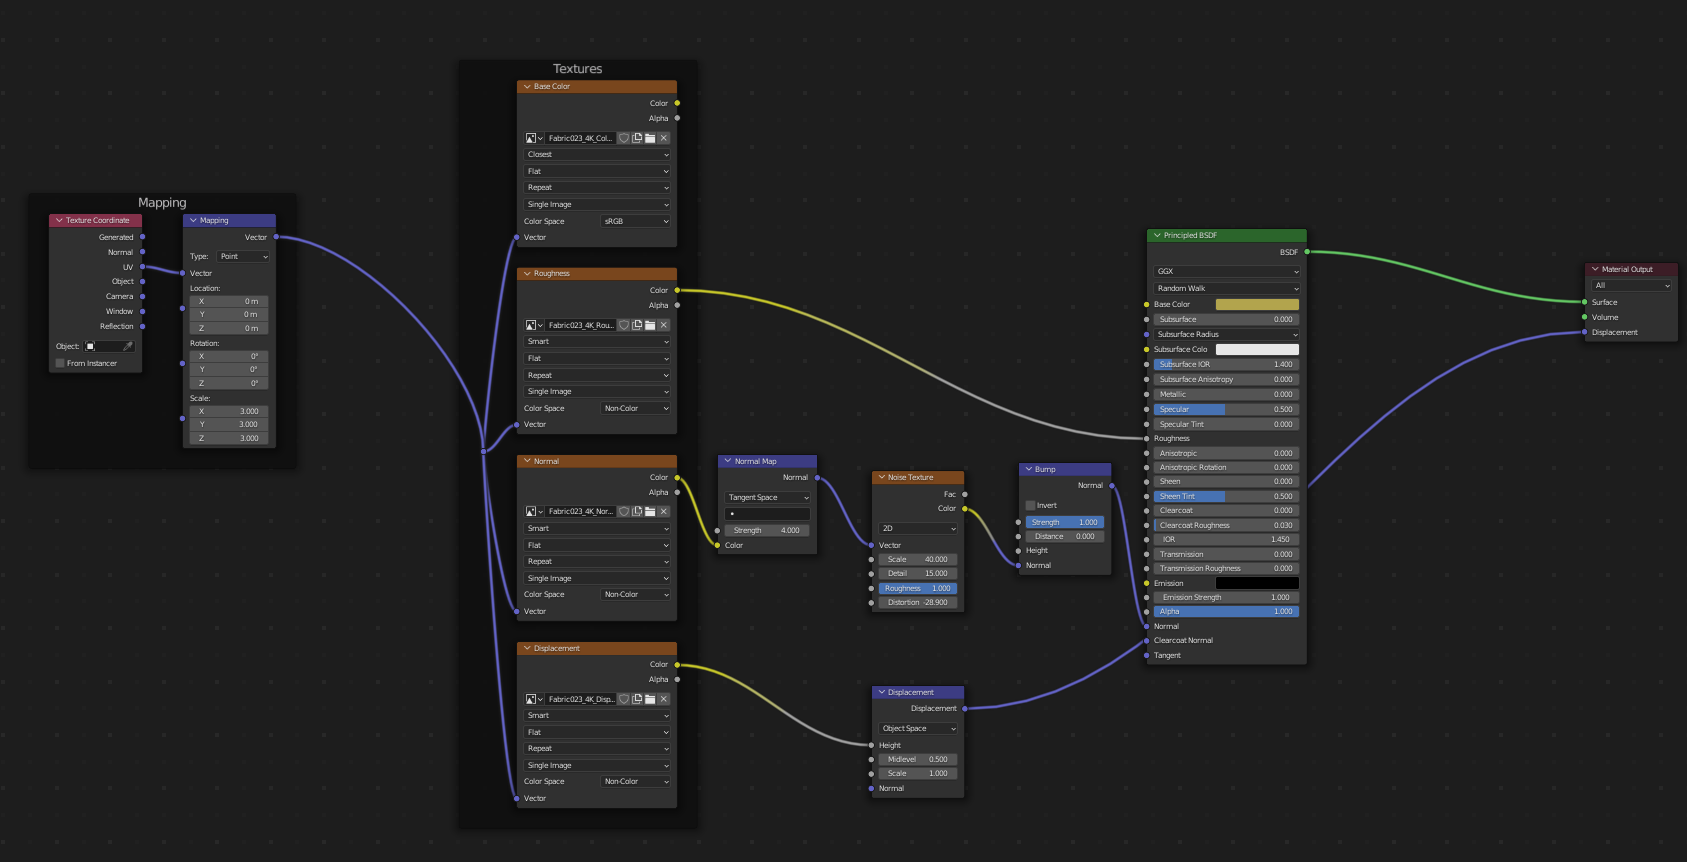Click UV output socket on Texture Coordinate

pyautogui.click(x=143, y=267)
